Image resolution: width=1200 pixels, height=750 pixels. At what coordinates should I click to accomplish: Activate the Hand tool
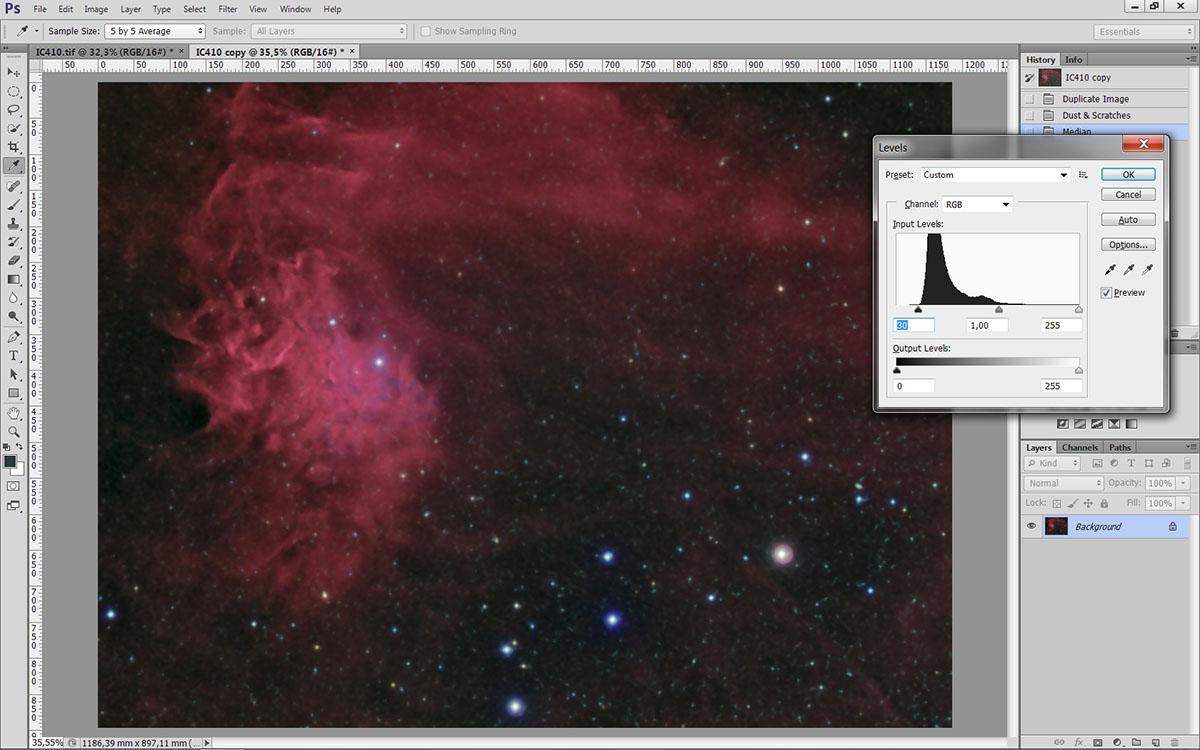tap(14, 413)
